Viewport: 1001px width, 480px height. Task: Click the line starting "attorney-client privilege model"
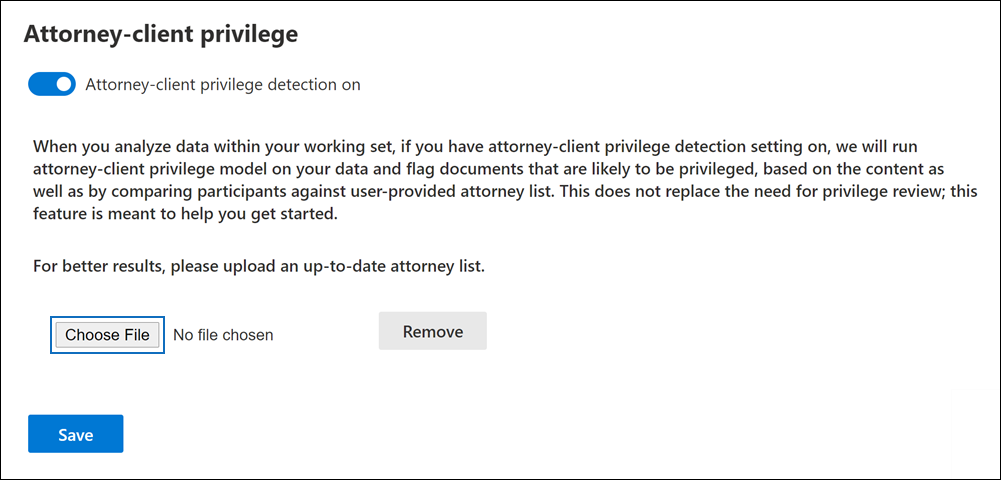(480, 166)
